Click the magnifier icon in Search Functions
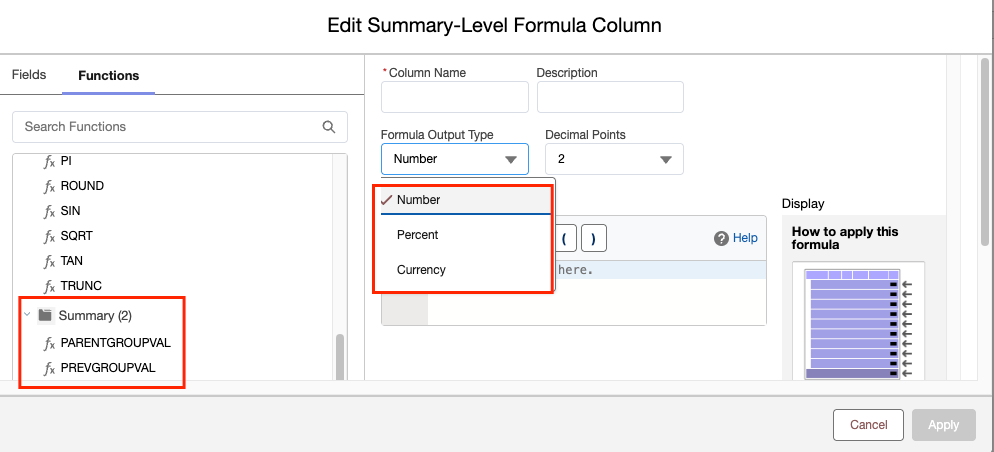Viewport: 994px width, 452px height. point(328,127)
